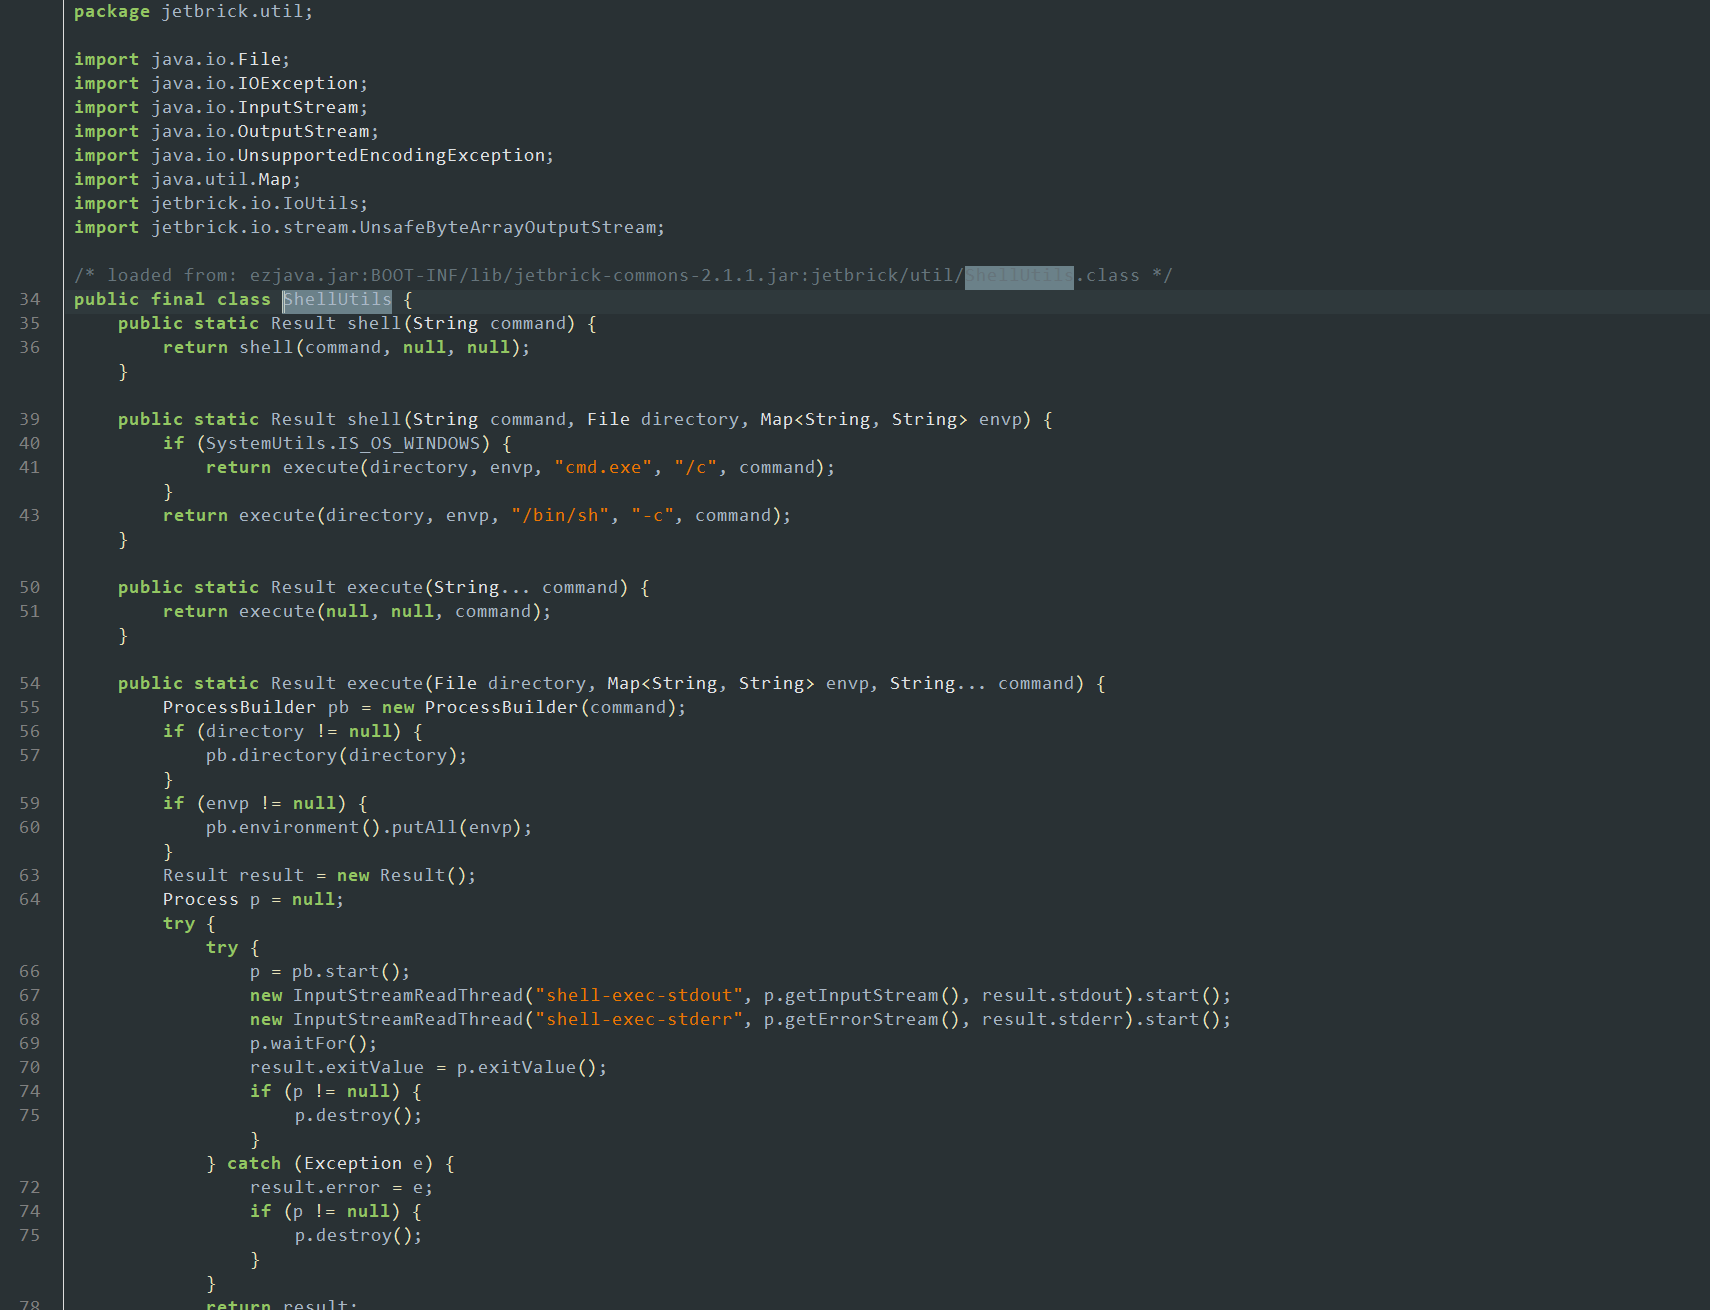Click the 'import jetbrick.io.IoUtils;' line
This screenshot has height=1310, width=1710.
click(x=221, y=203)
